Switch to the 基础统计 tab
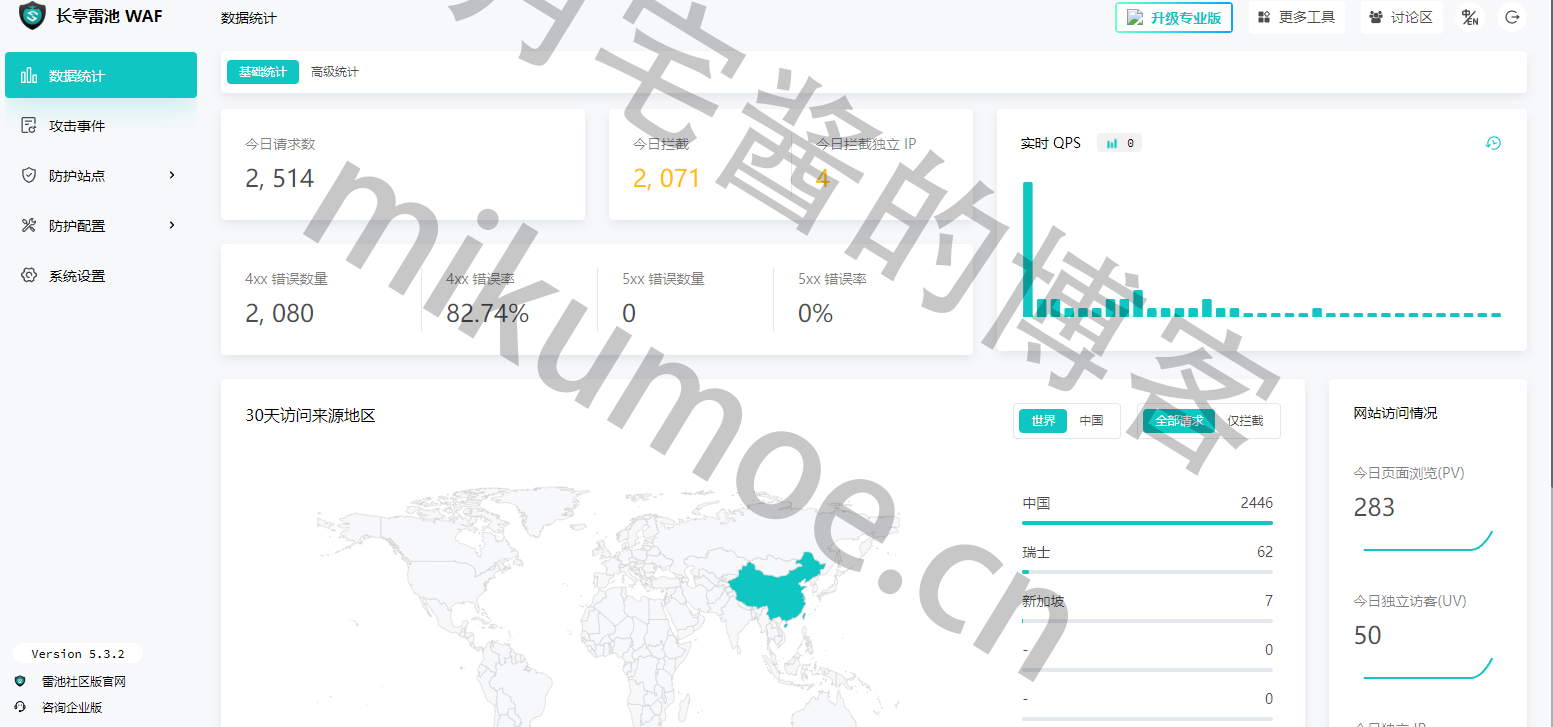The image size is (1553, 727). (263, 72)
